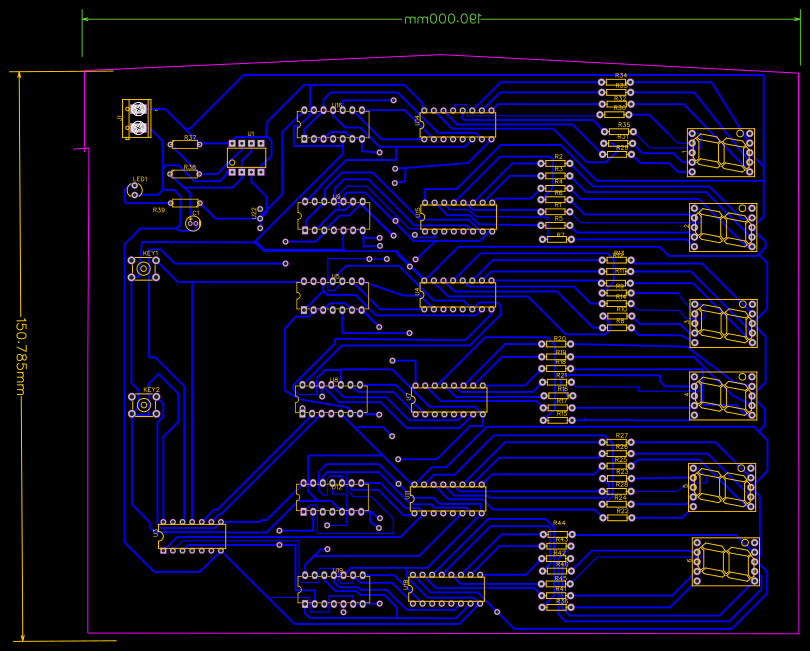Select resistor R2 in the resistor column

click(x=556, y=163)
